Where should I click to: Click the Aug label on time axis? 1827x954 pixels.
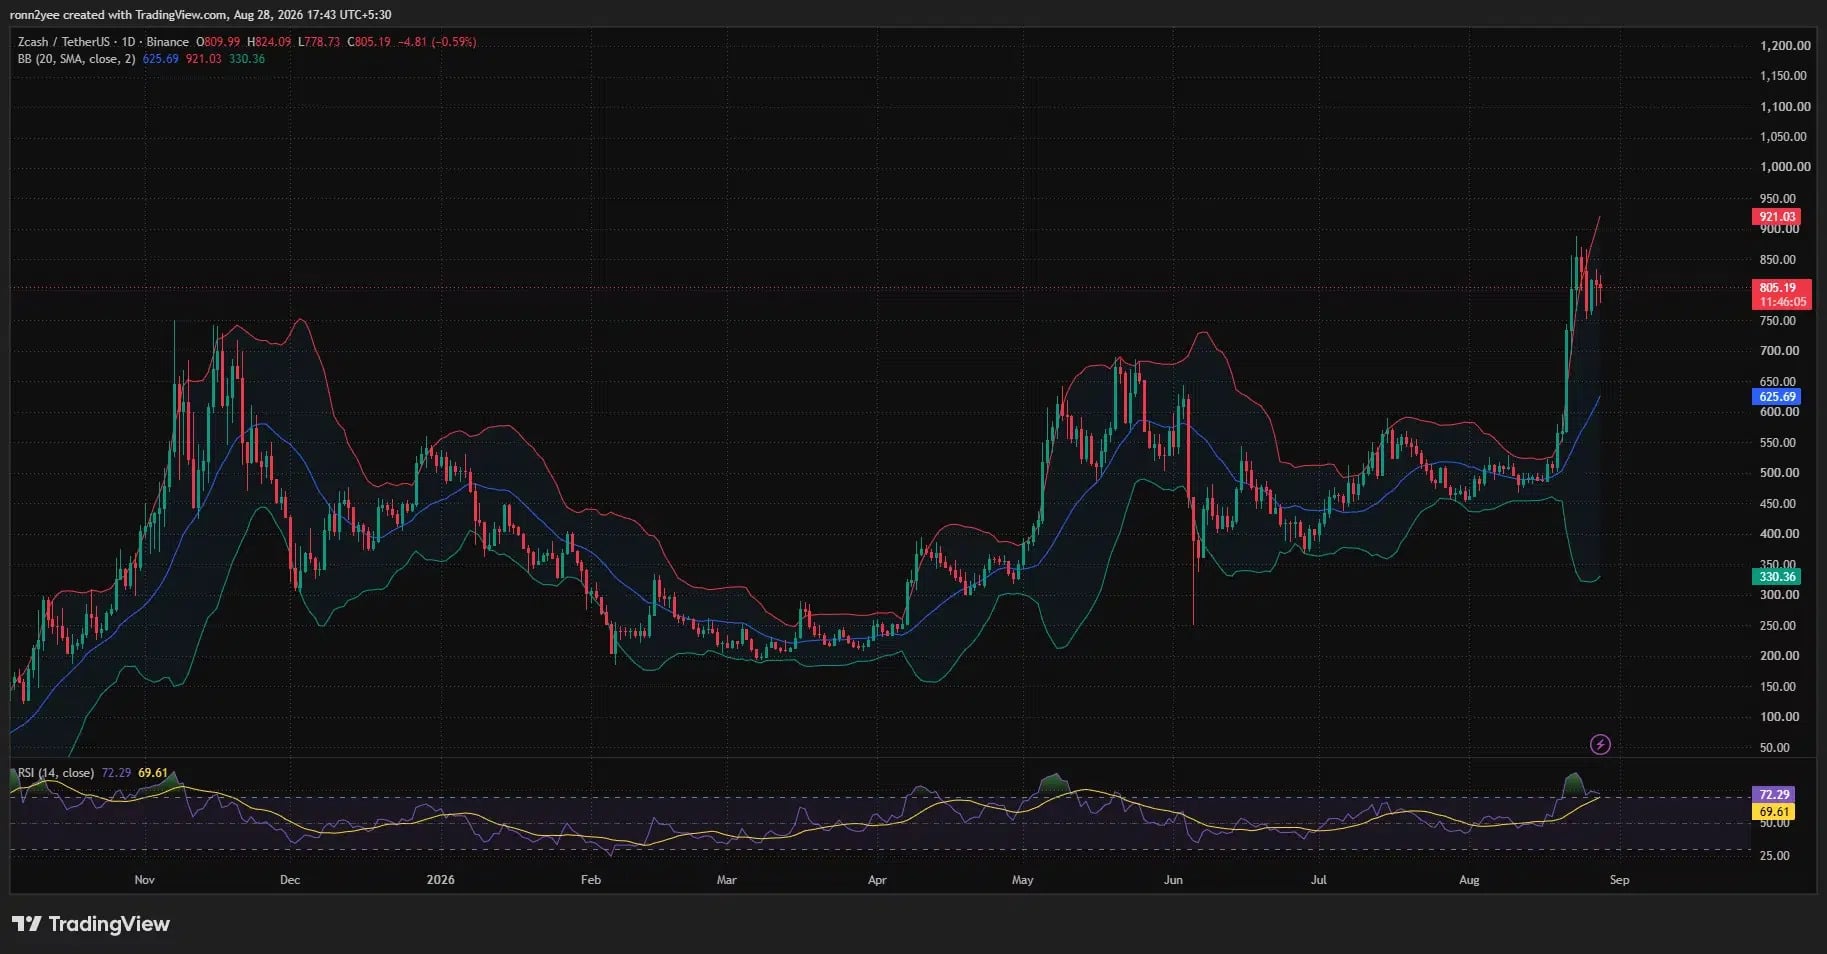[x=1469, y=880]
